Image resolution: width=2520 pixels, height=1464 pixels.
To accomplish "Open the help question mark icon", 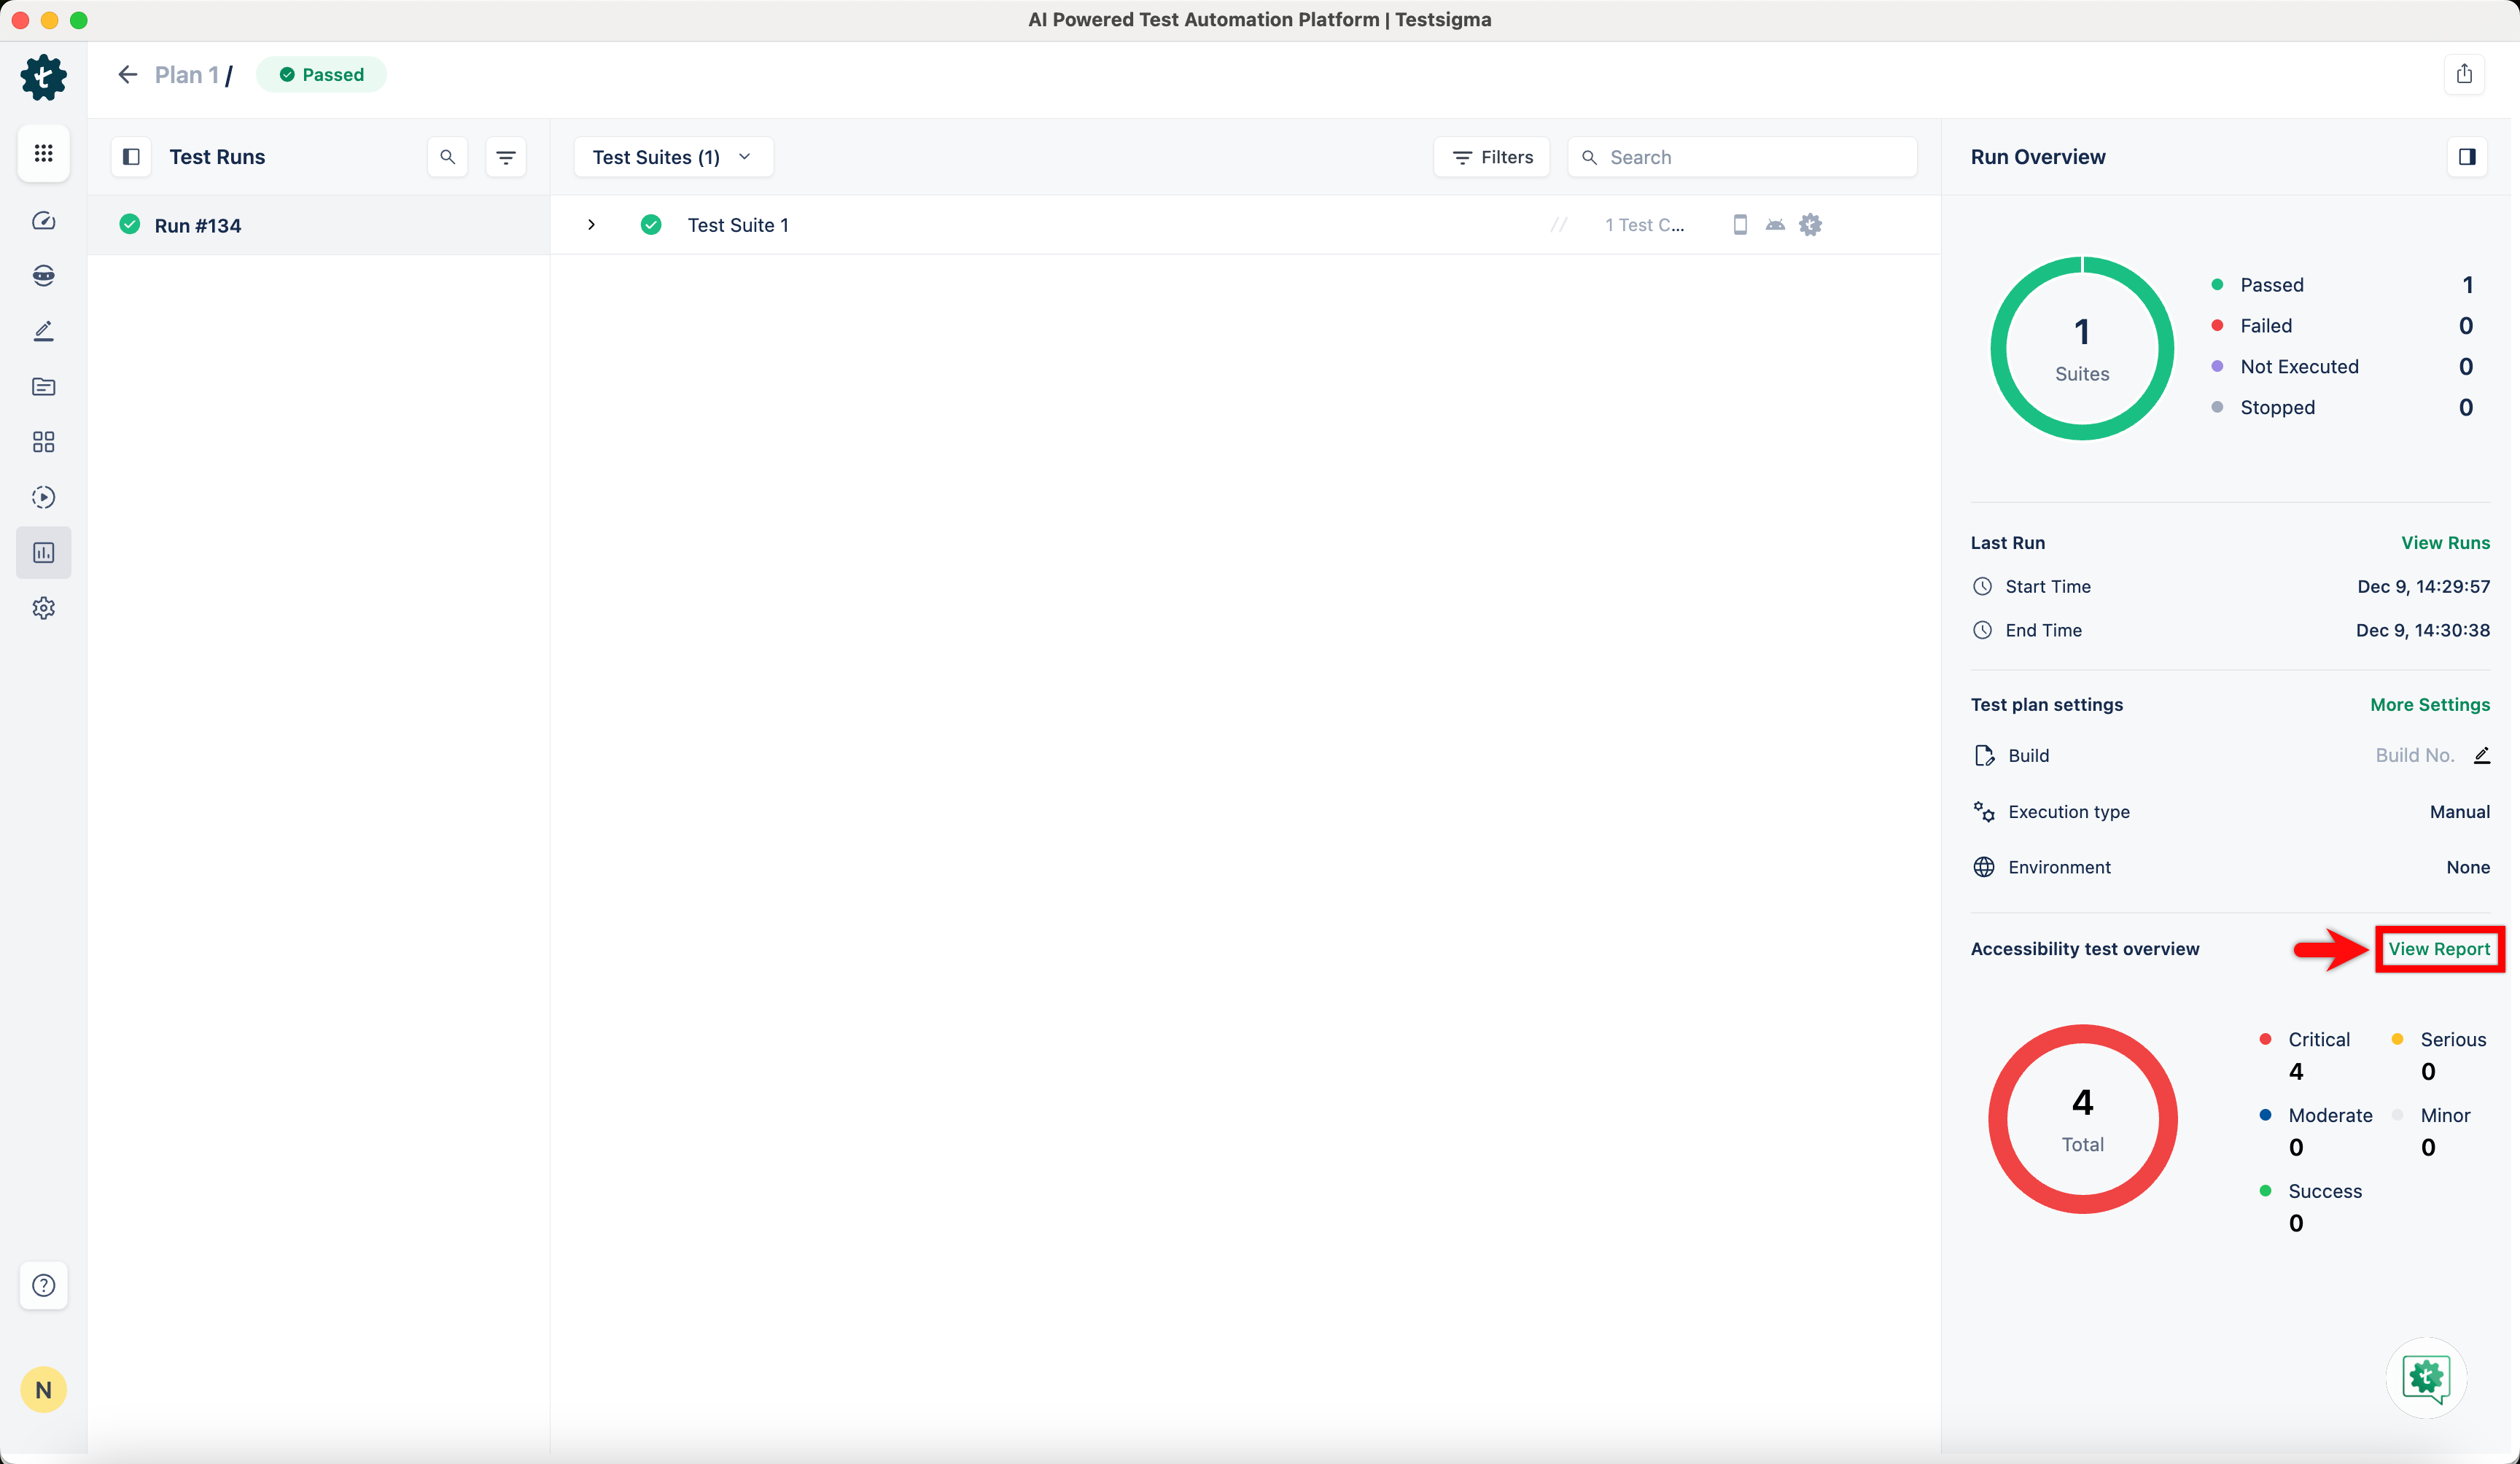I will click(43, 1285).
